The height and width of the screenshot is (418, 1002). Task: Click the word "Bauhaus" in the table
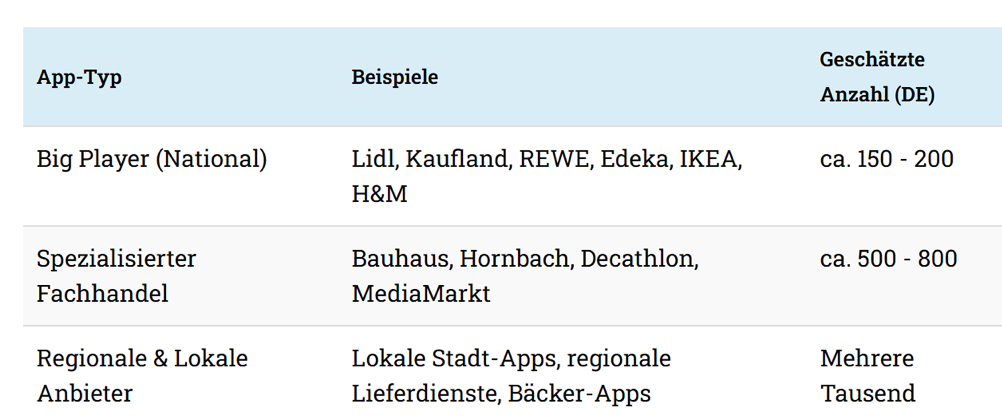pos(402,259)
